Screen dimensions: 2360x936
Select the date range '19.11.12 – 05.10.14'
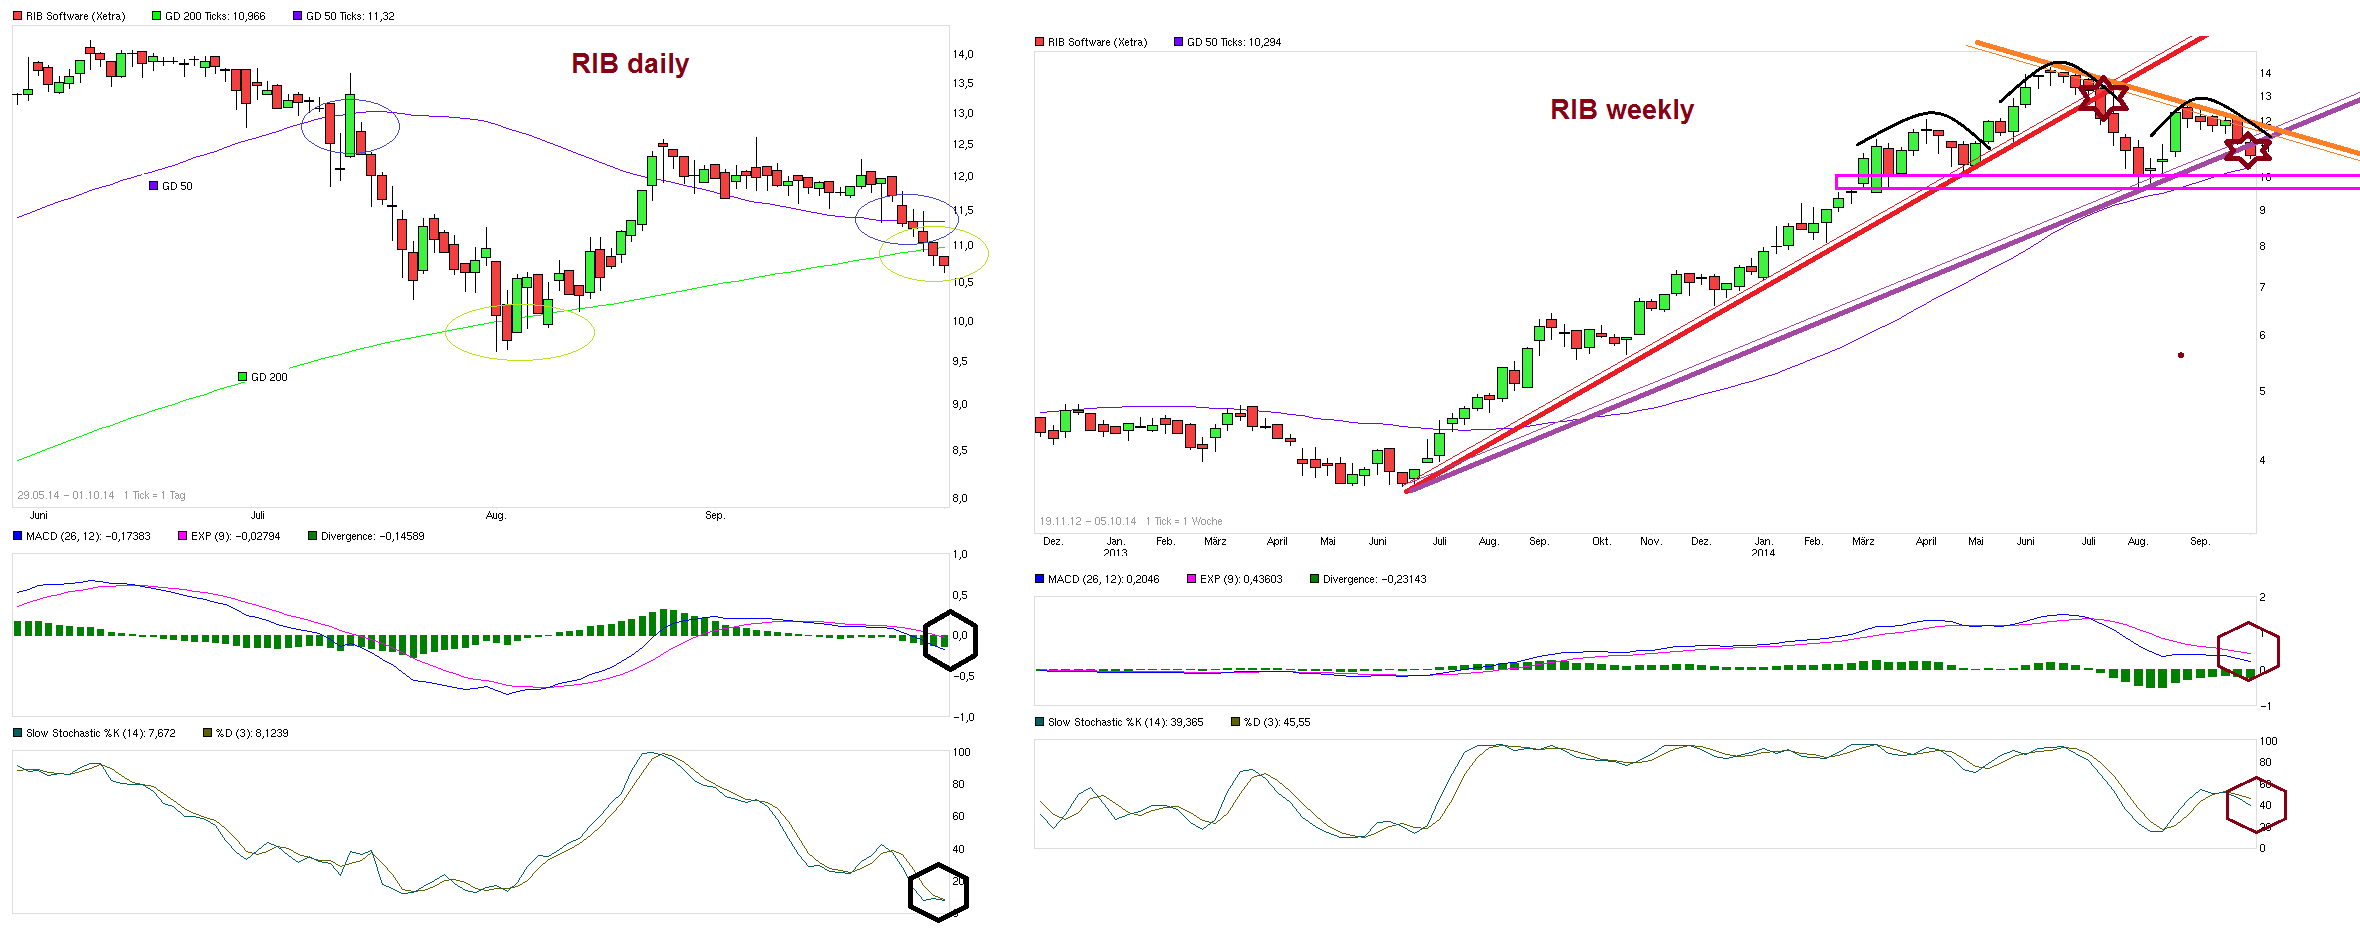point(1088,521)
